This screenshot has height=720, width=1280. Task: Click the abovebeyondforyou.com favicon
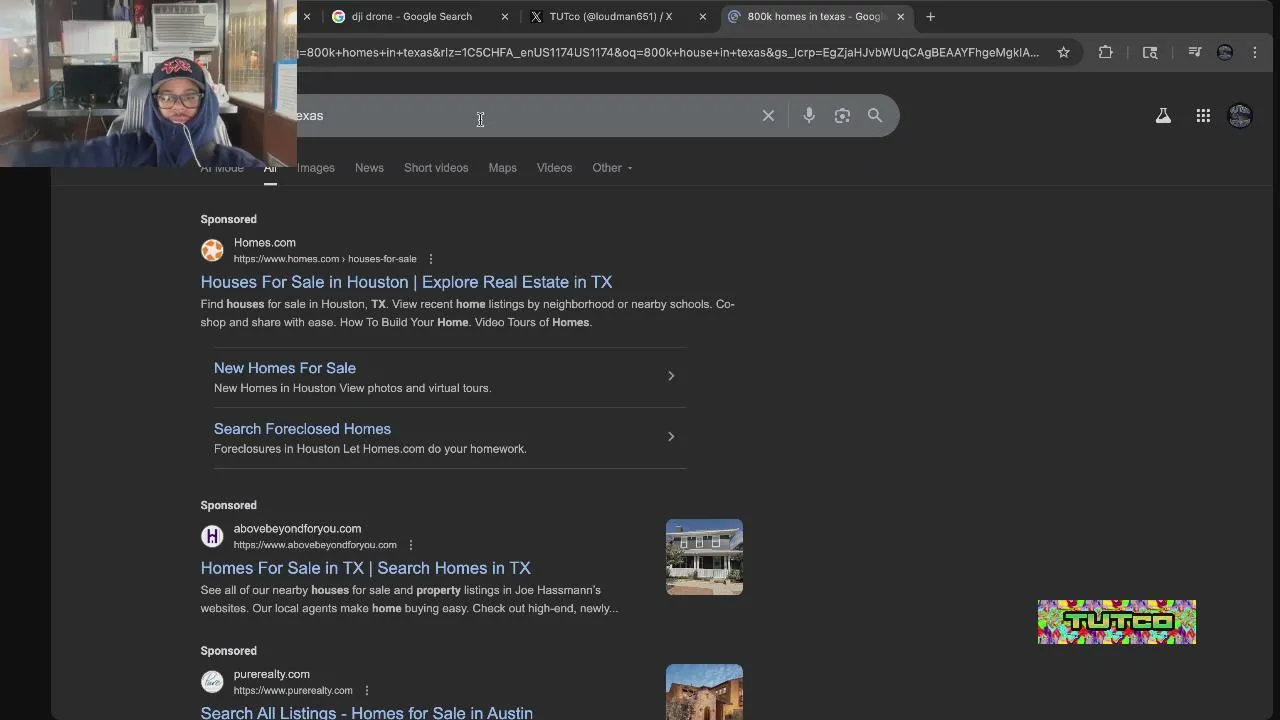coord(212,536)
